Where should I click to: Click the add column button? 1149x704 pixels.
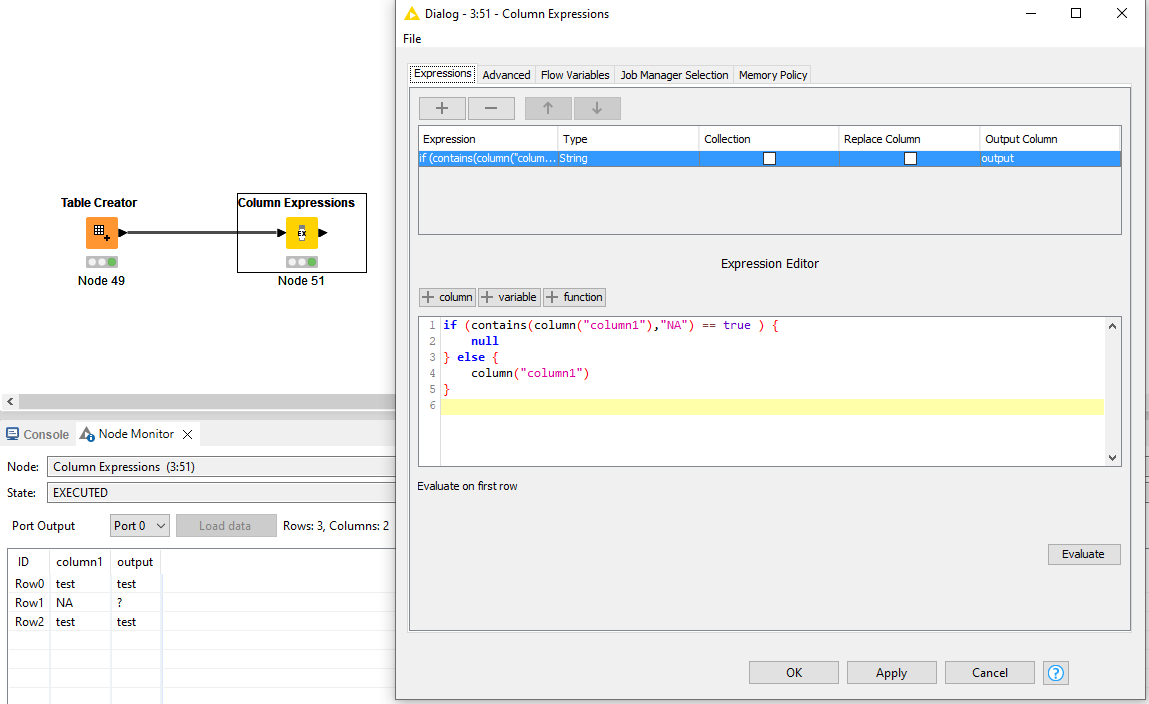click(447, 297)
